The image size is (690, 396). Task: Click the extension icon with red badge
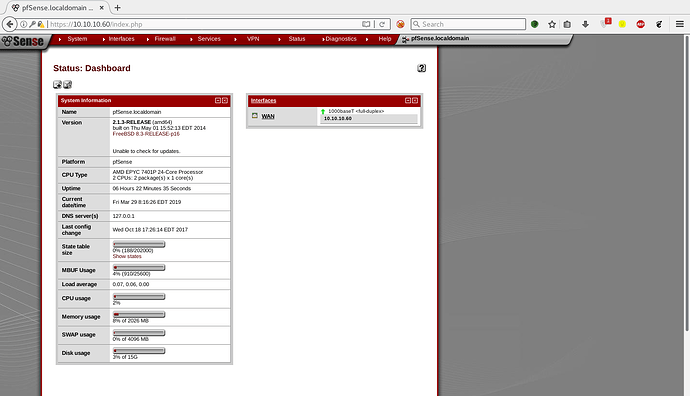pos(606,23)
